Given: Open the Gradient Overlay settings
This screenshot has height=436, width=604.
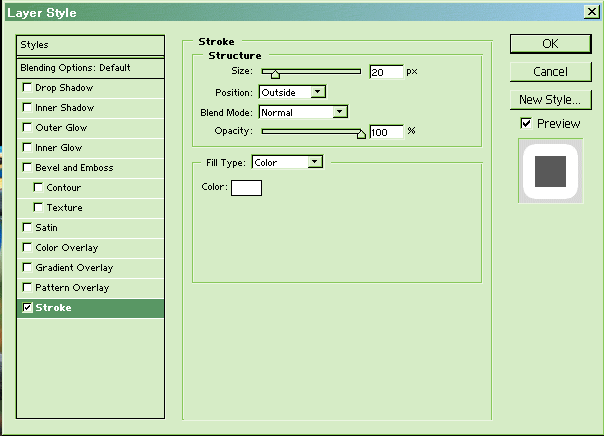Looking at the screenshot, I should [74, 268].
